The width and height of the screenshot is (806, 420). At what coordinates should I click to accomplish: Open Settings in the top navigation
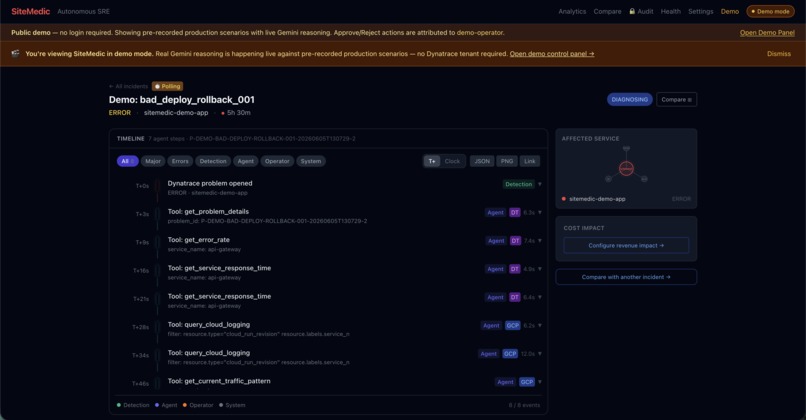pos(701,11)
